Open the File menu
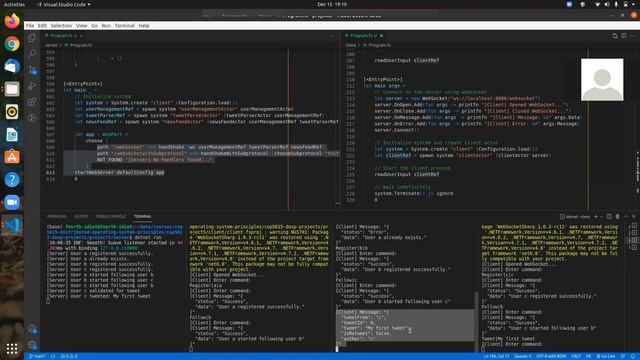The image size is (640, 360). point(30,26)
